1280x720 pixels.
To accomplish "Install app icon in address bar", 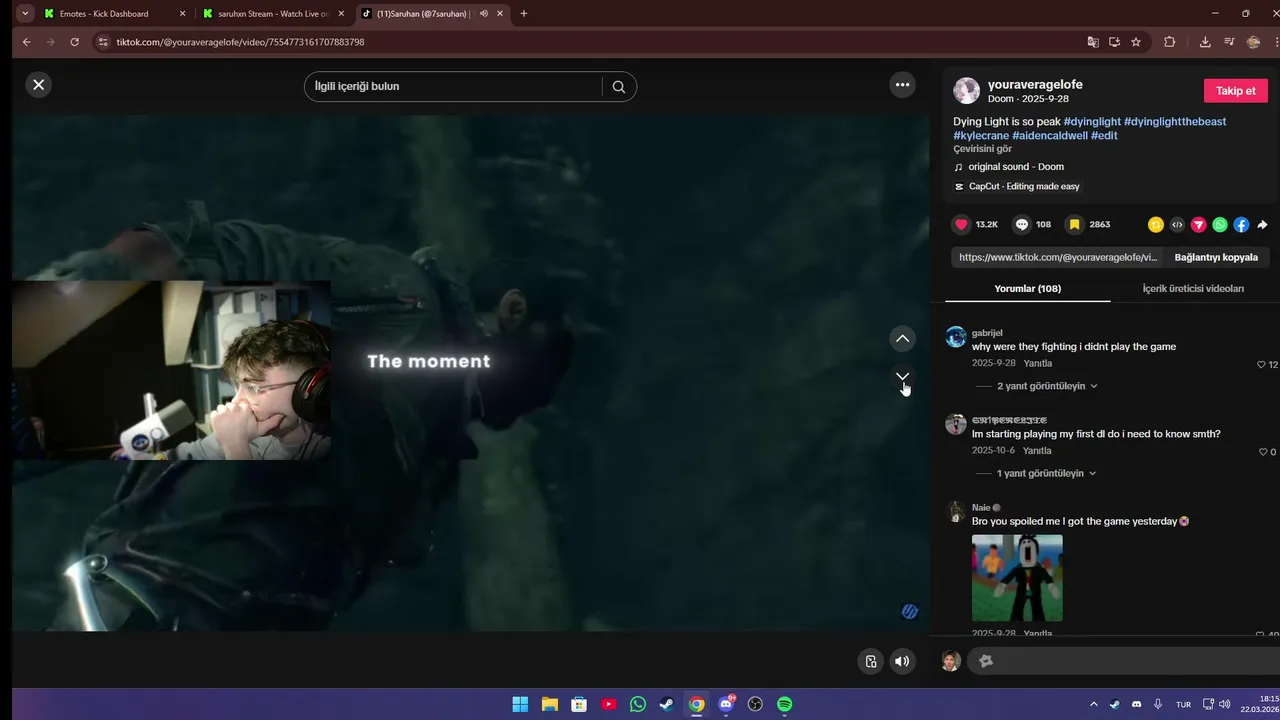I will [1114, 42].
